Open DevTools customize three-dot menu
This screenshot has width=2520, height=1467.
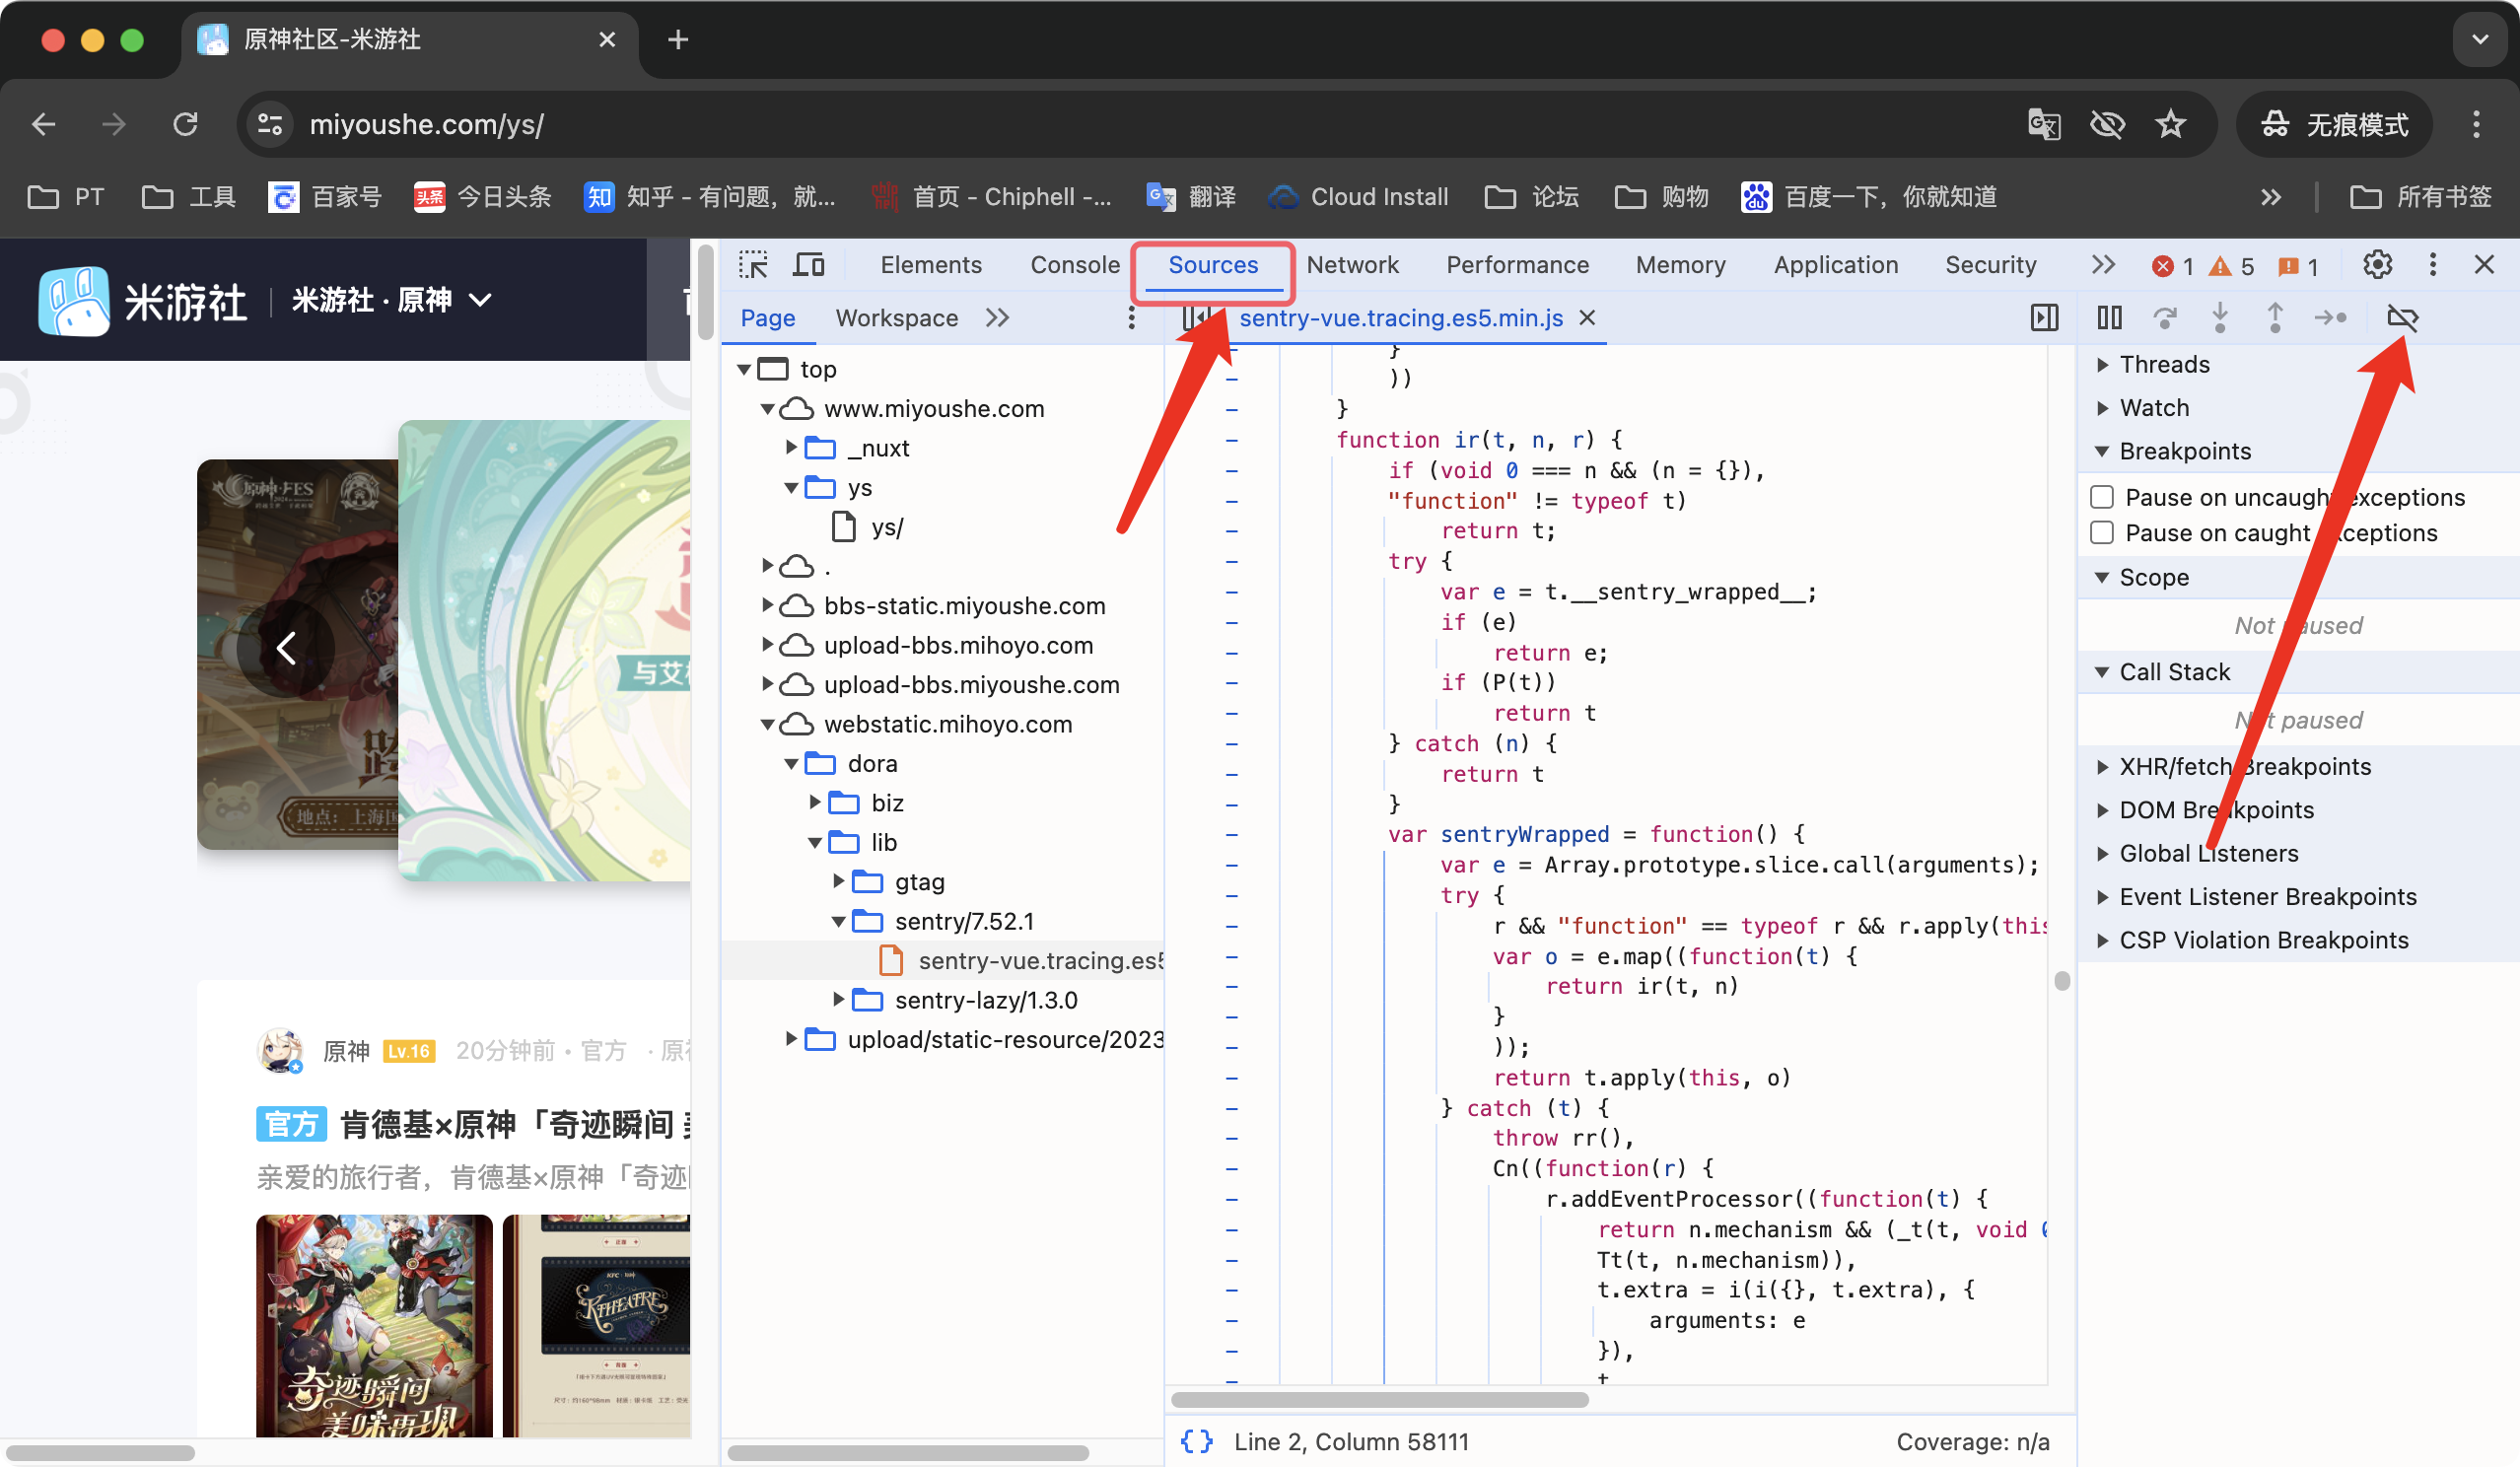point(2433,265)
